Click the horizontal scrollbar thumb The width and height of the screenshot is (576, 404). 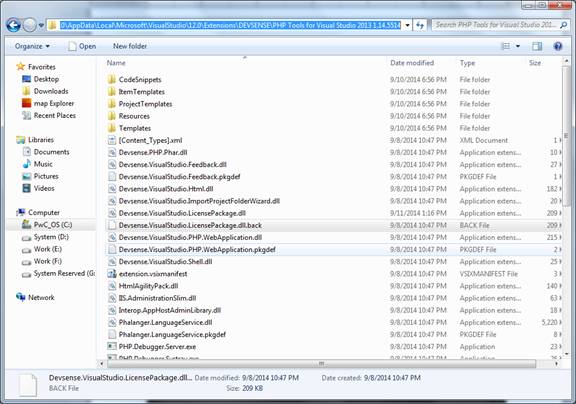click(x=321, y=364)
